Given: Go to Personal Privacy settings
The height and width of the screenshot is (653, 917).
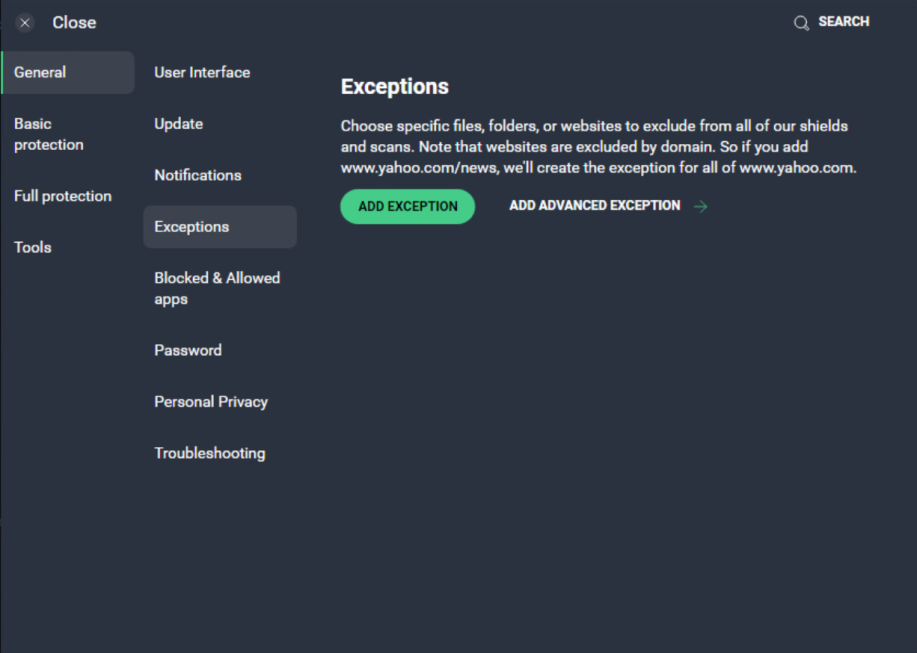Looking at the screenshot, I should pyautogui.click(x=210, y=402).
